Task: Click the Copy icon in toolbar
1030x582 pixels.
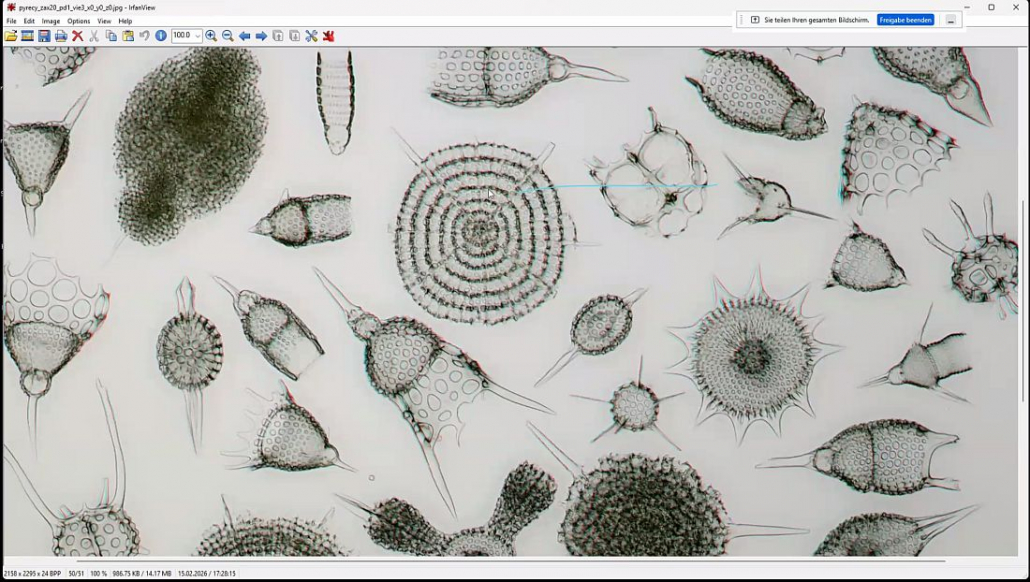Action: click(x=111, y=36)
